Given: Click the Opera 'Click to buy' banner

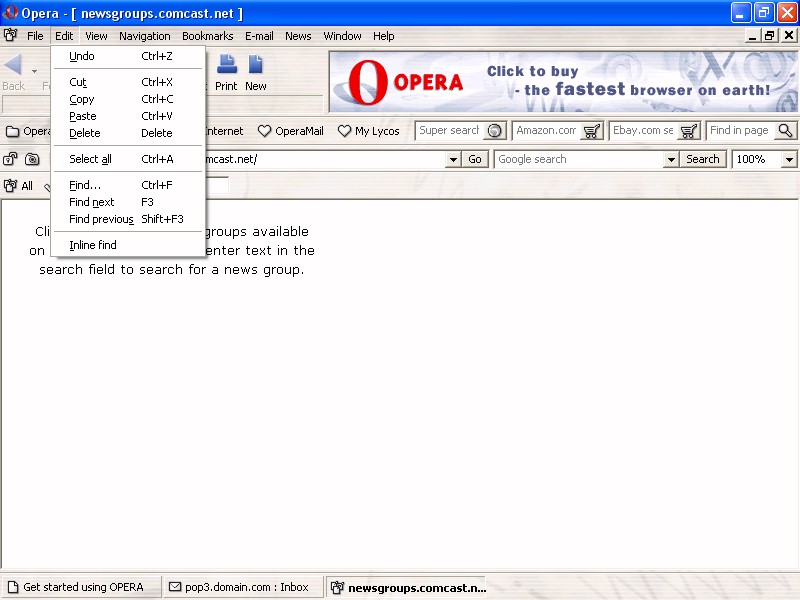Looking at the screenshot, I should pyautogui.click(x=563, y=82).
